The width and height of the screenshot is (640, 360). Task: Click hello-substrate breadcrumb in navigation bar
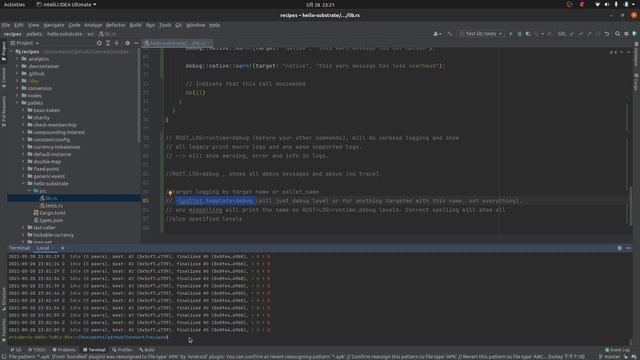click(x=64, y=34)
